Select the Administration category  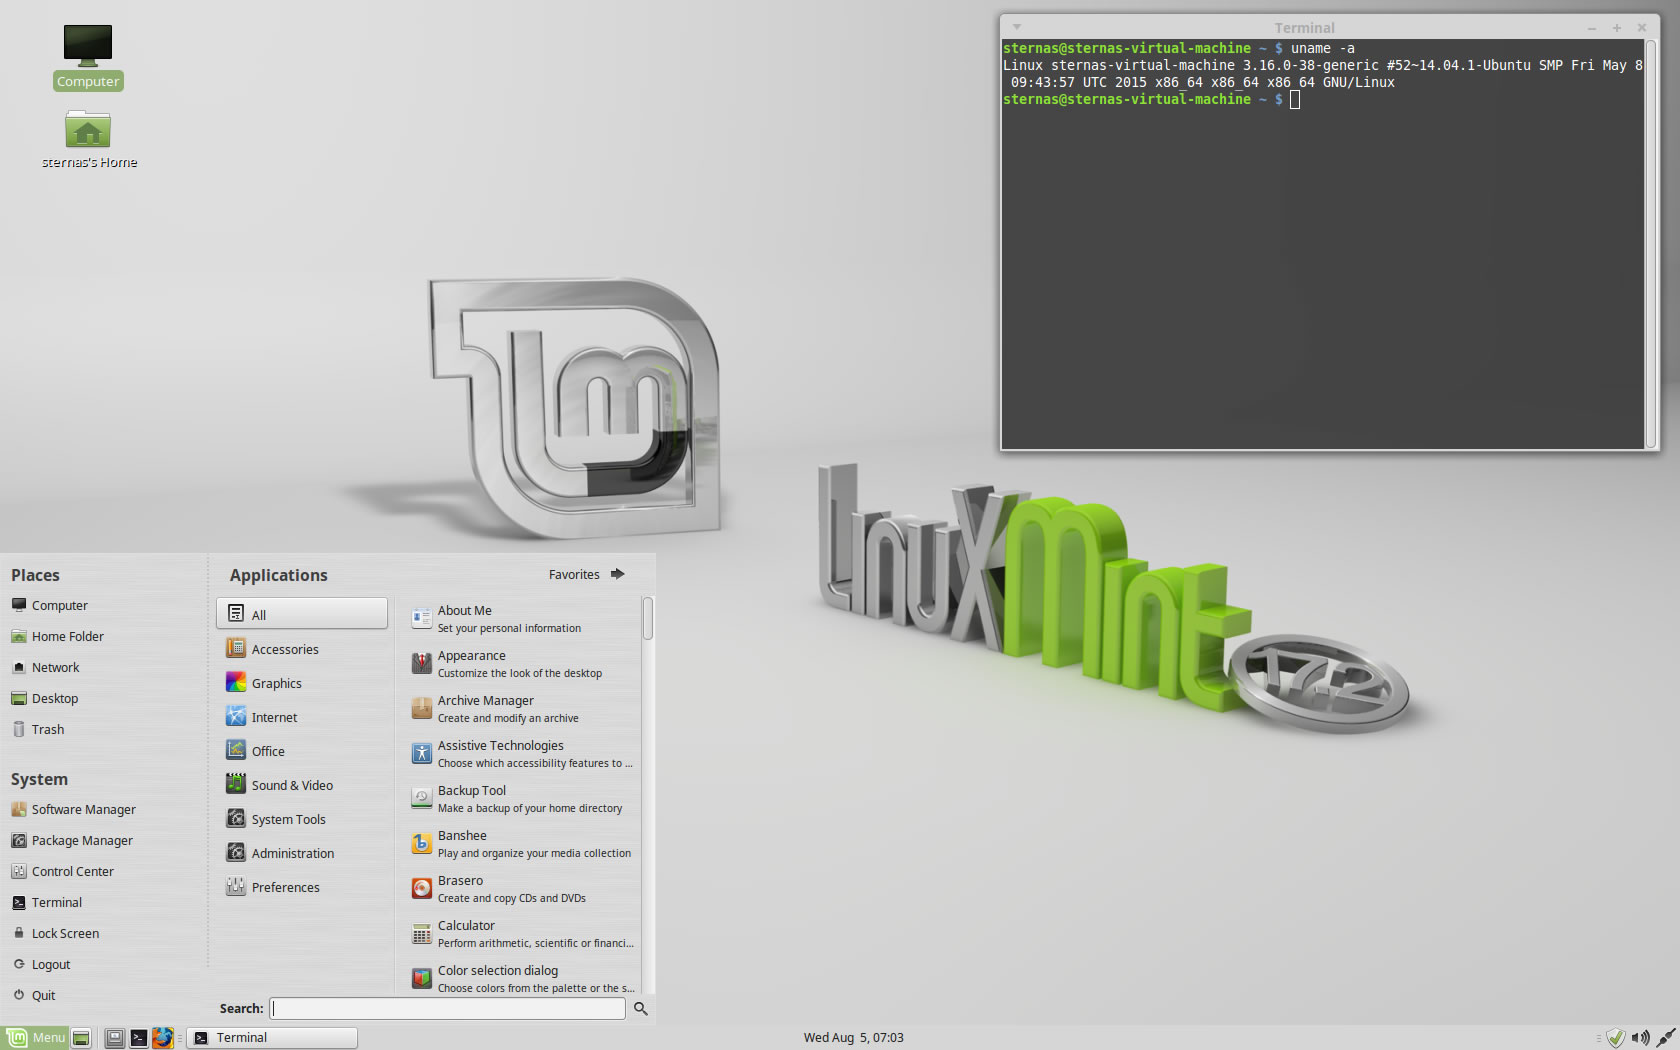(x=302, y=853)
